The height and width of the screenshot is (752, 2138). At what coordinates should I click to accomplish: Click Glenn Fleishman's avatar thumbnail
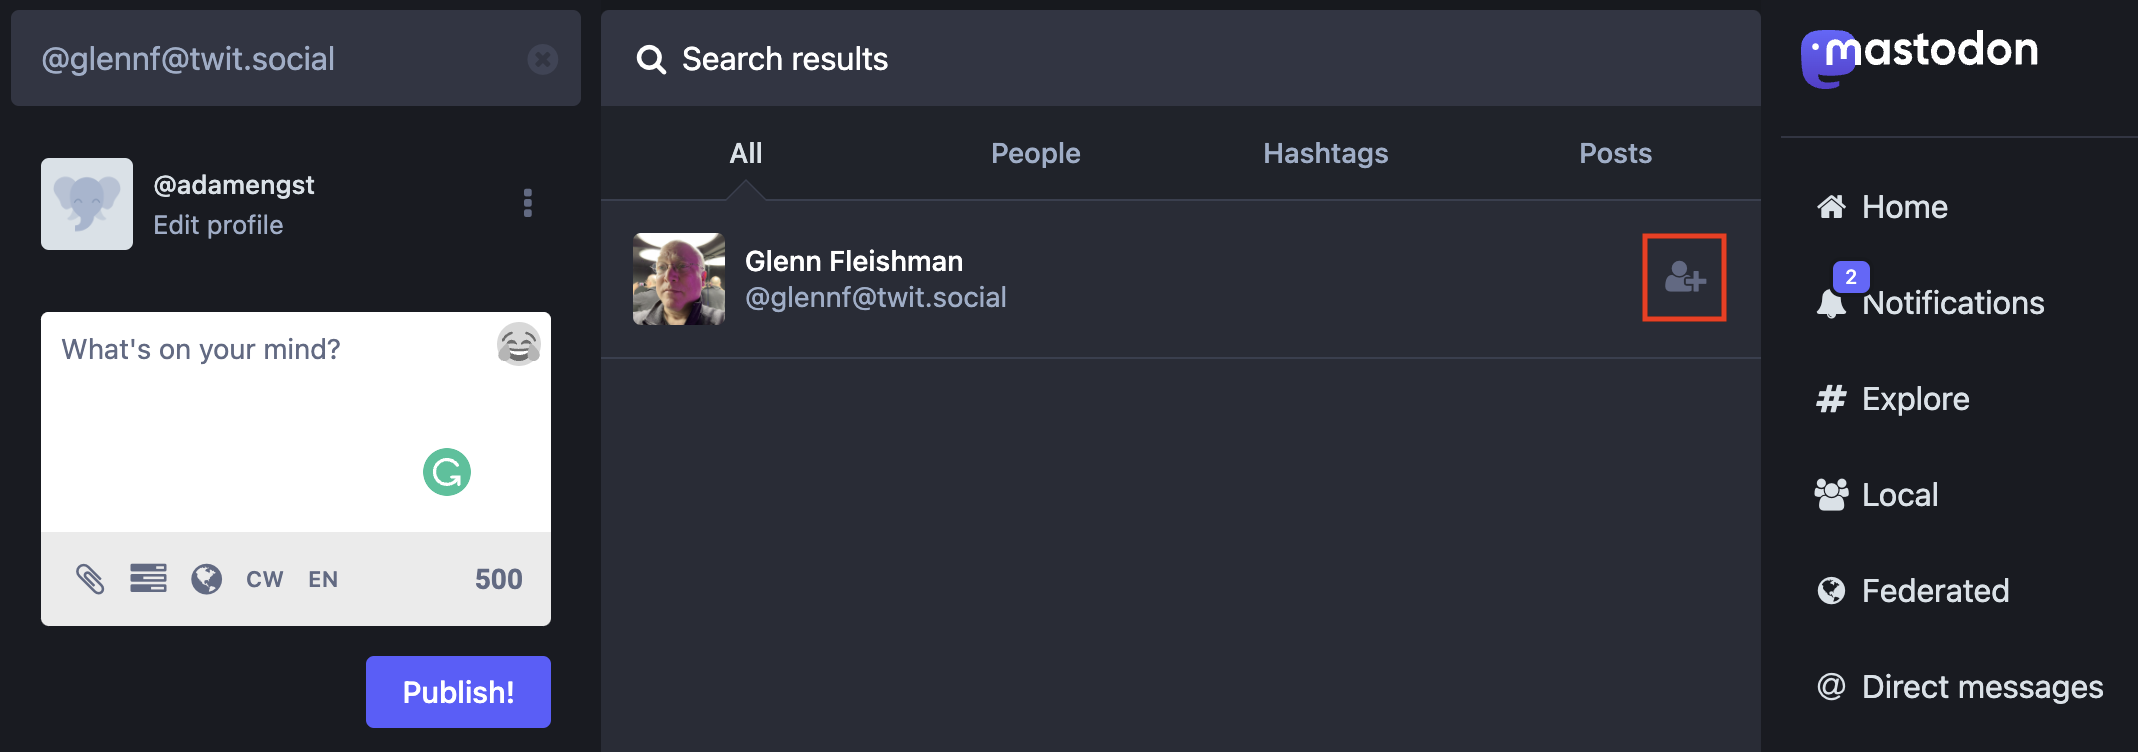[679, 279]
